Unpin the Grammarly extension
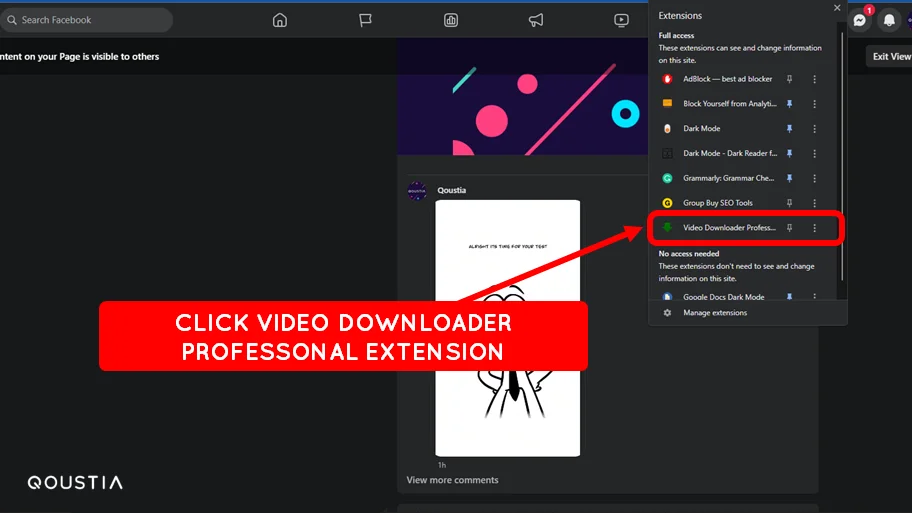Viewport: 912px width, 513px height. (789, 179)
